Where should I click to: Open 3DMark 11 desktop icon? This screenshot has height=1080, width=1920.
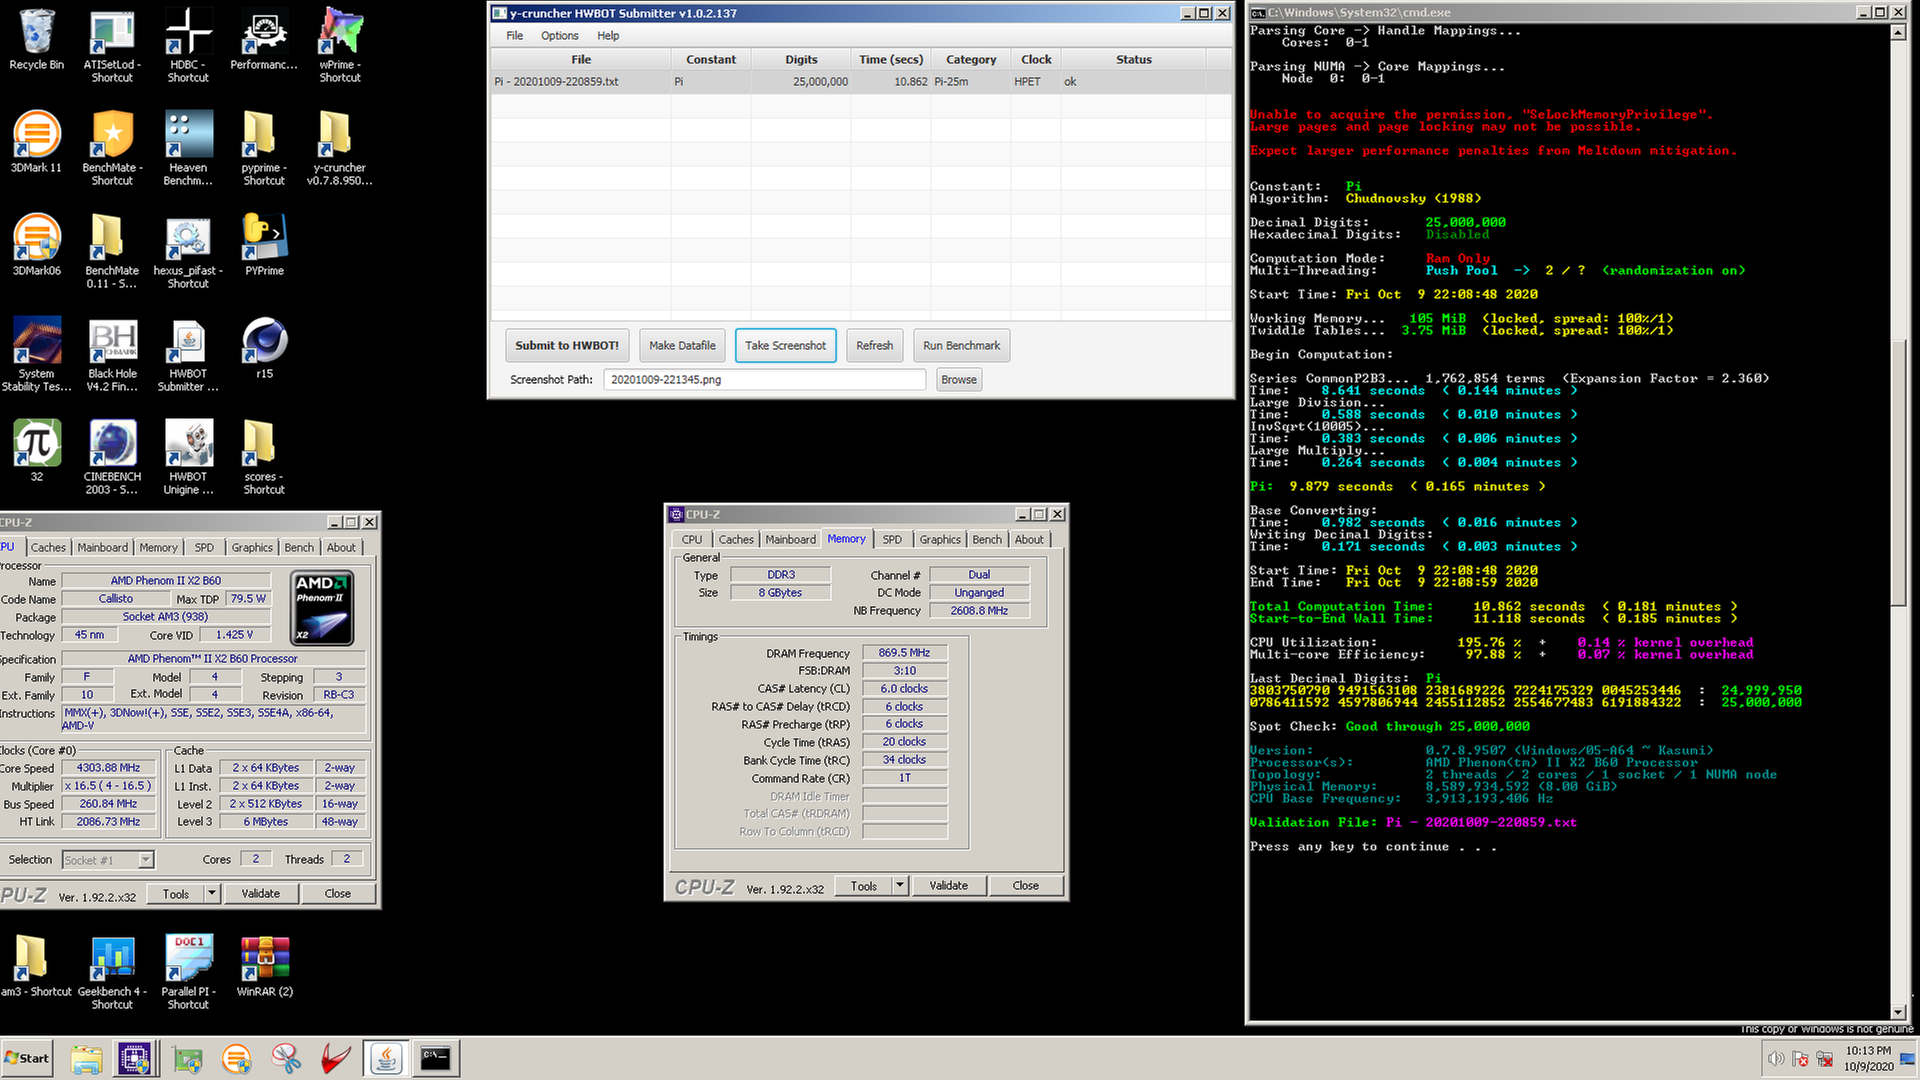[x=37, y=142]
